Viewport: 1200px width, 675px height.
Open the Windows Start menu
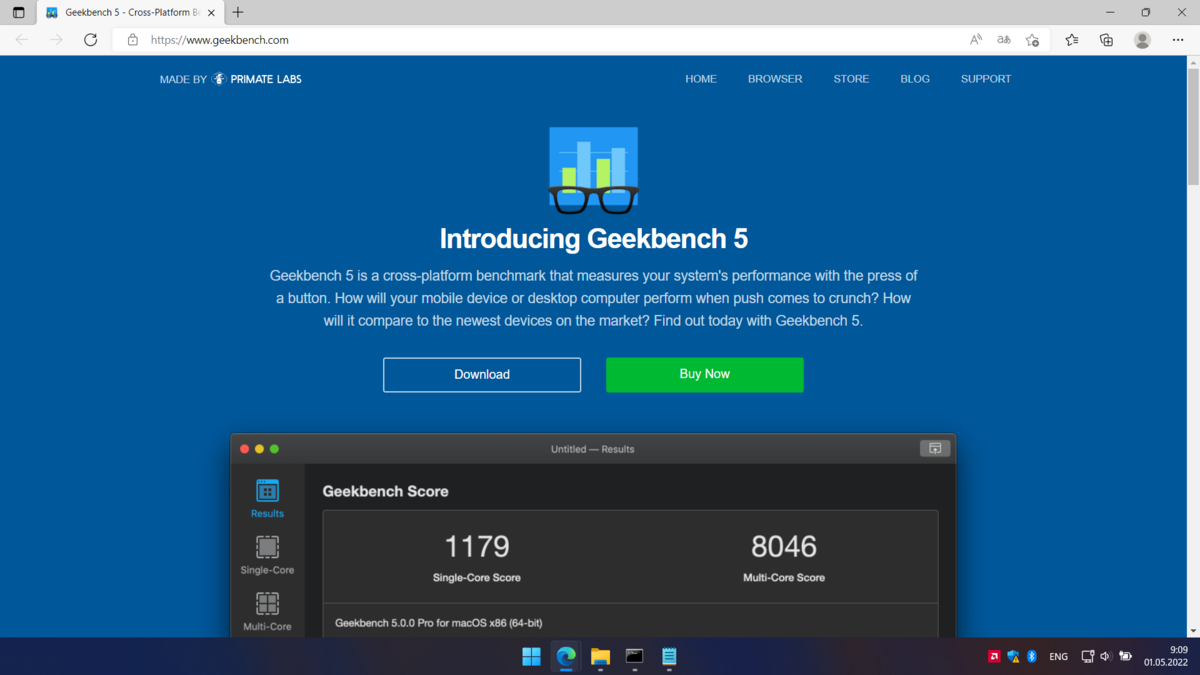pos(531,657)
